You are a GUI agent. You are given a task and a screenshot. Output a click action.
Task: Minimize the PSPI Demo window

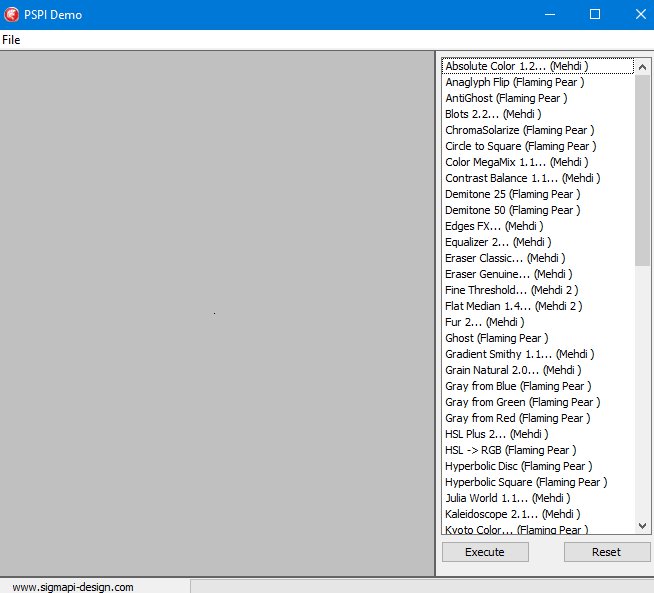tap(550, 15)
